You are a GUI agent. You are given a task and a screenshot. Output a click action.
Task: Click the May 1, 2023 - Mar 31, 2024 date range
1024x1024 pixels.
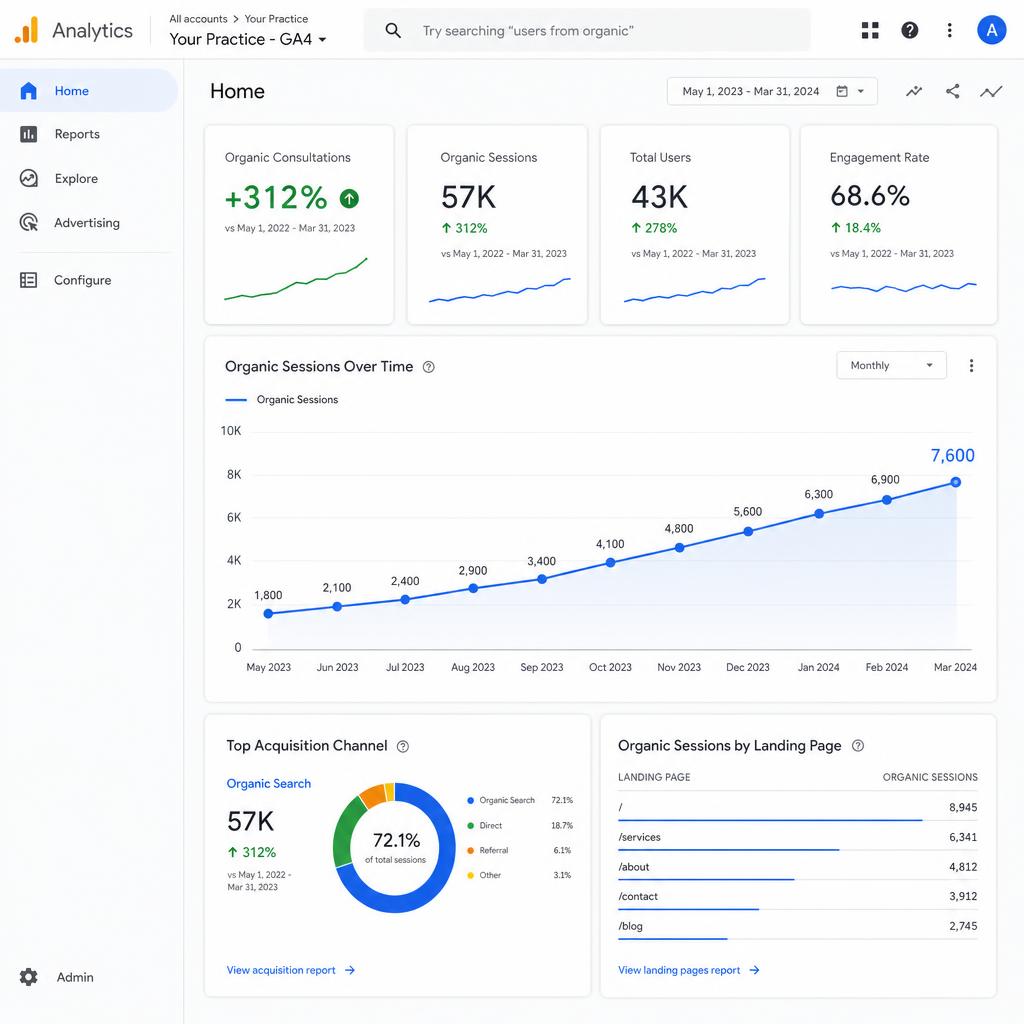[x=750, y=91]
